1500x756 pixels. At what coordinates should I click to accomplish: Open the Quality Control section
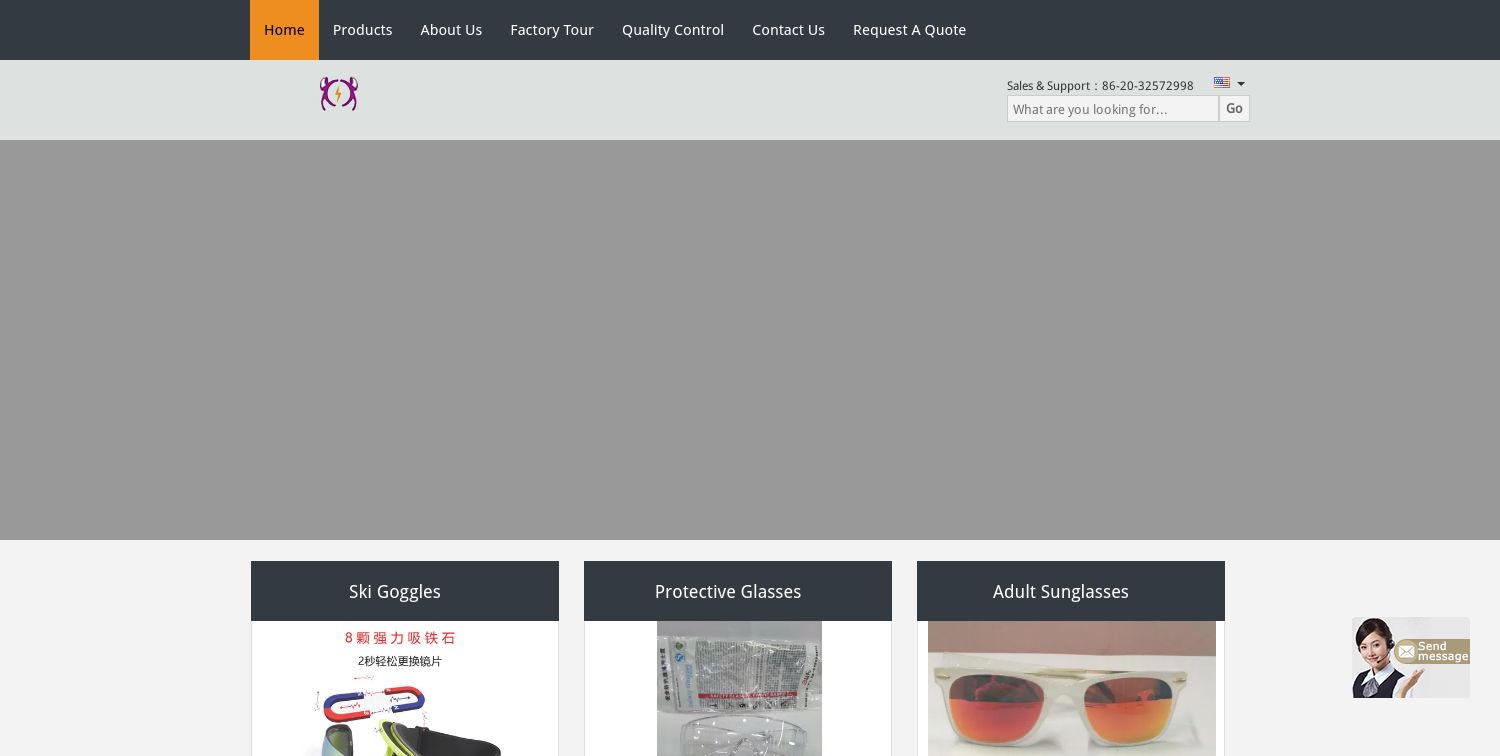(x=673, y=30)
